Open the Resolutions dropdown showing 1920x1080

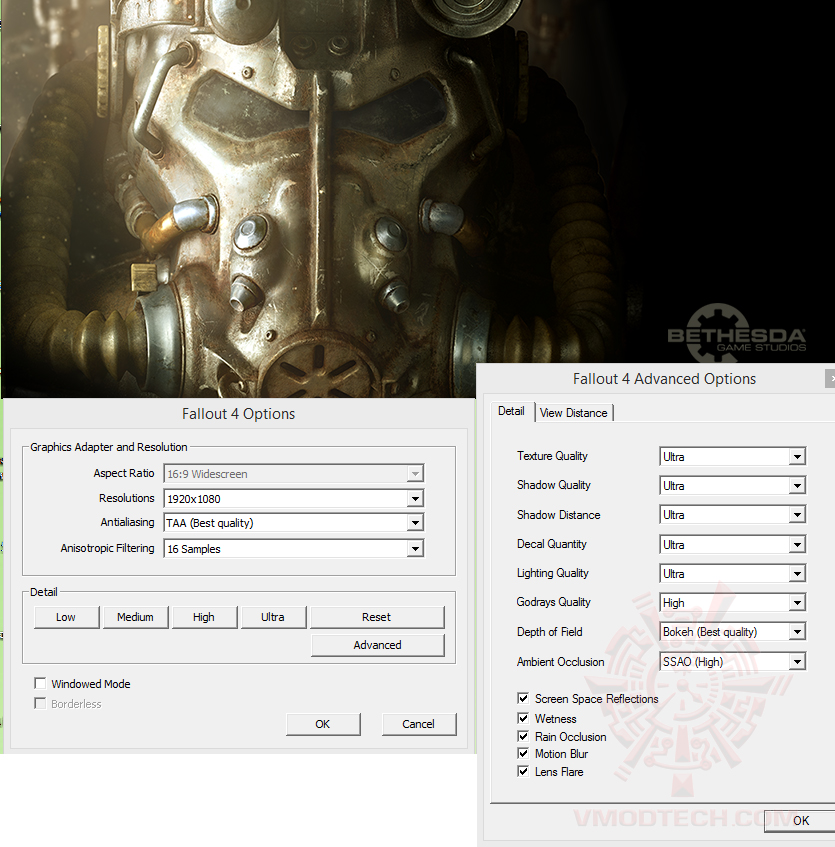click(293, 498)
